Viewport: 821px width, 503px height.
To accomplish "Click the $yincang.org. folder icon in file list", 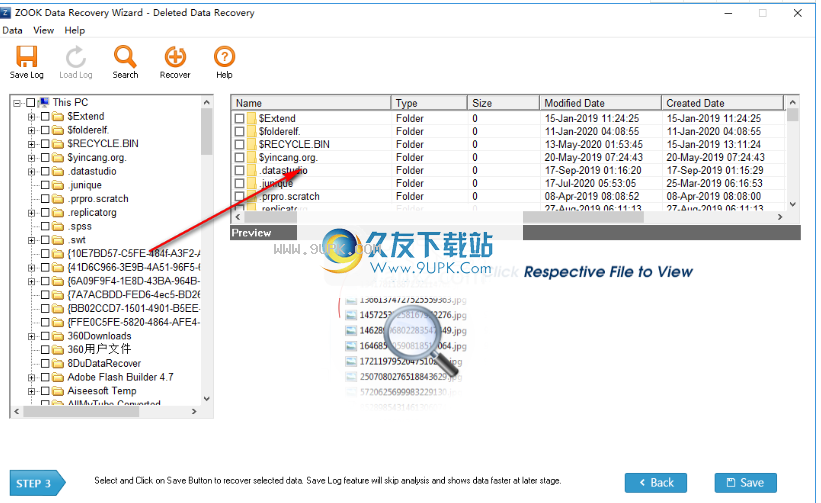I will click(x=252, y=158).
